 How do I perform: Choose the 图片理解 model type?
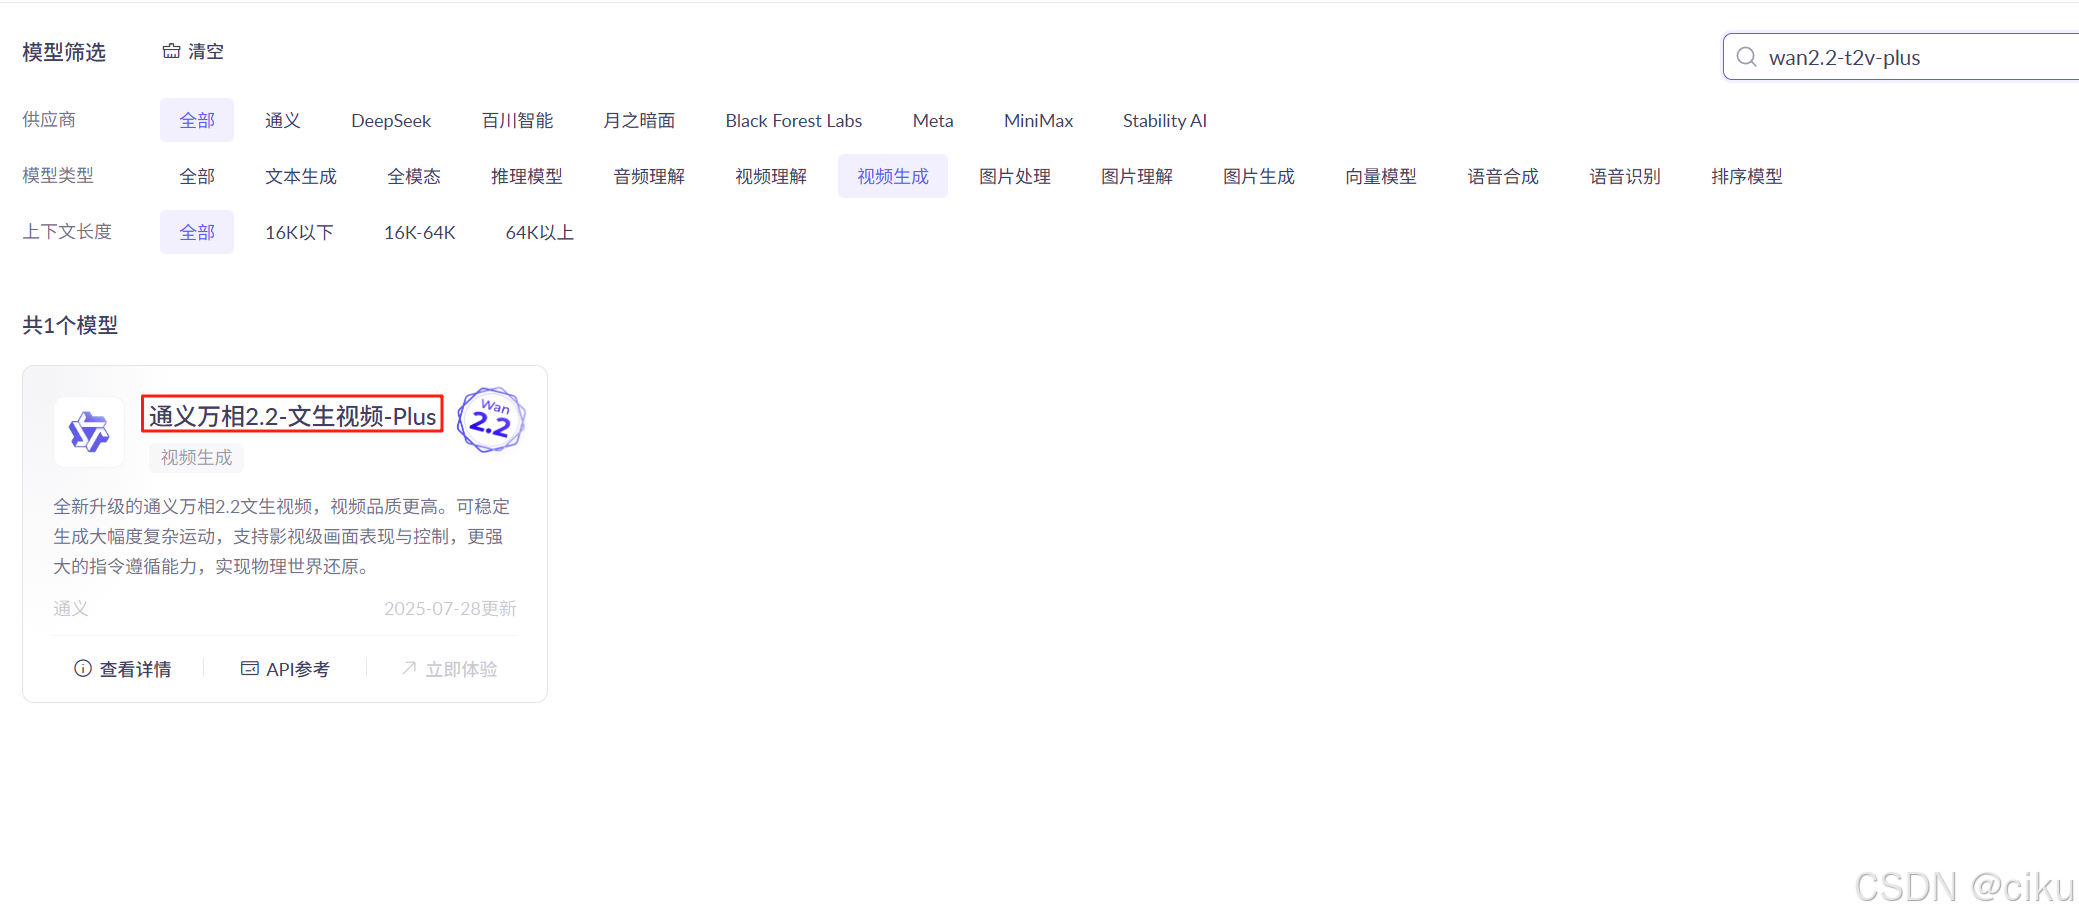pos(1137,176)
